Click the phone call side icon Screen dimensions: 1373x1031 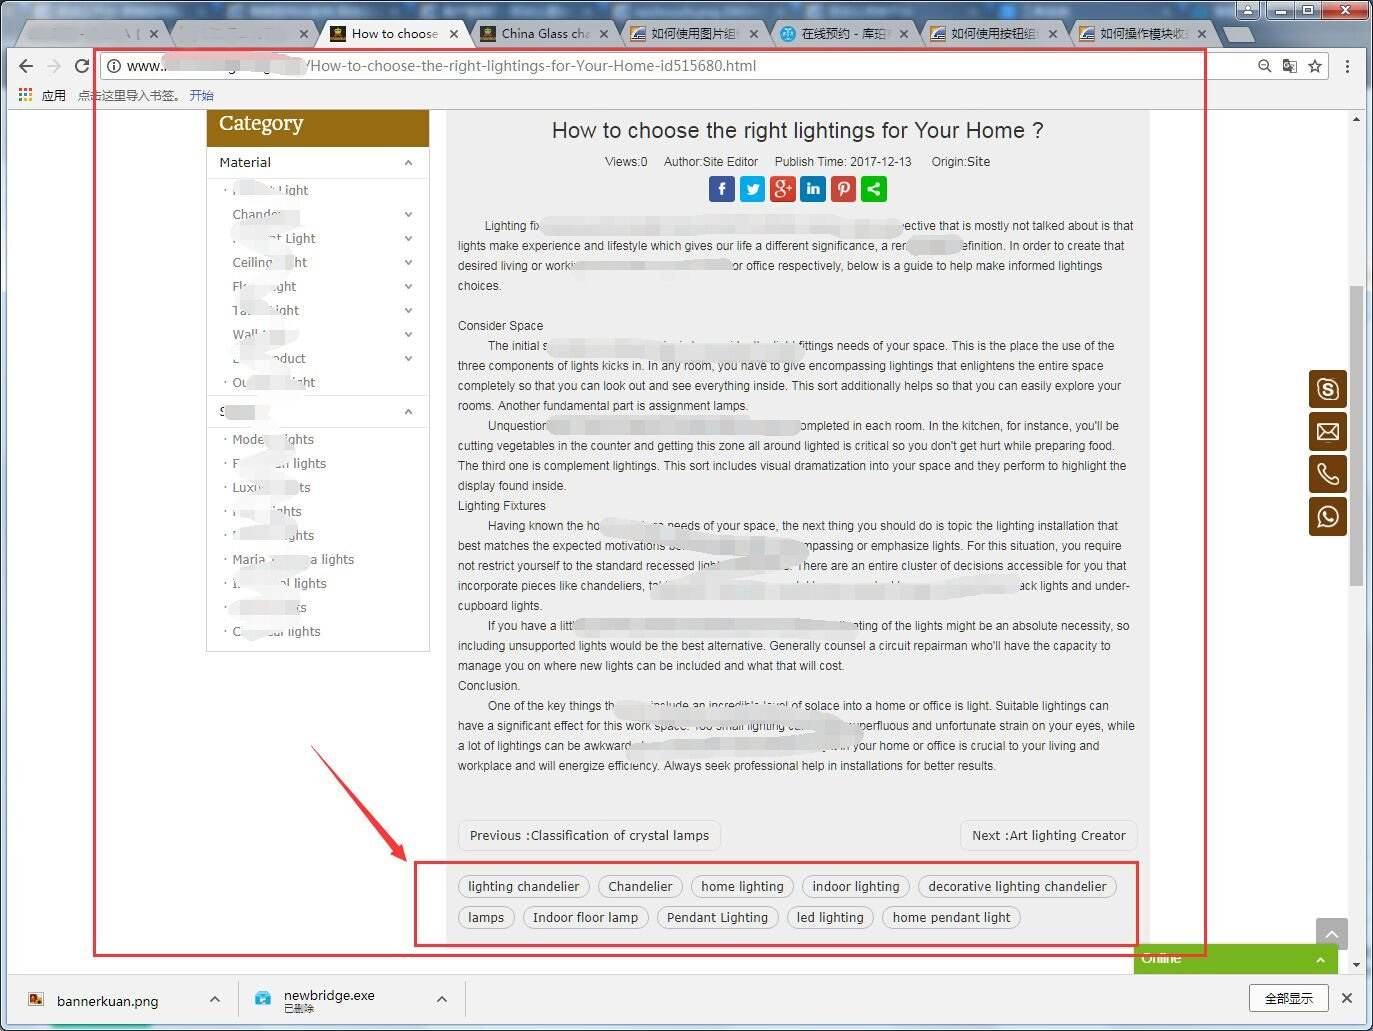pyautogui.click(x=1327, y=474)
